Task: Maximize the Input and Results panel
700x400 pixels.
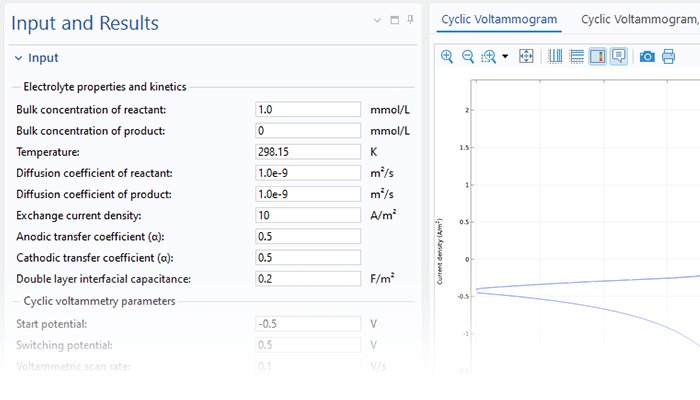Action: [x=395, y=20]
